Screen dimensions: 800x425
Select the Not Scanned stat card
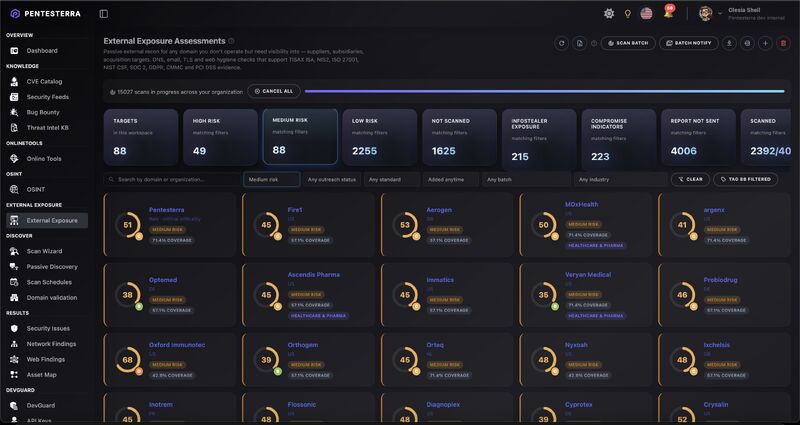(x=459, y=137)
